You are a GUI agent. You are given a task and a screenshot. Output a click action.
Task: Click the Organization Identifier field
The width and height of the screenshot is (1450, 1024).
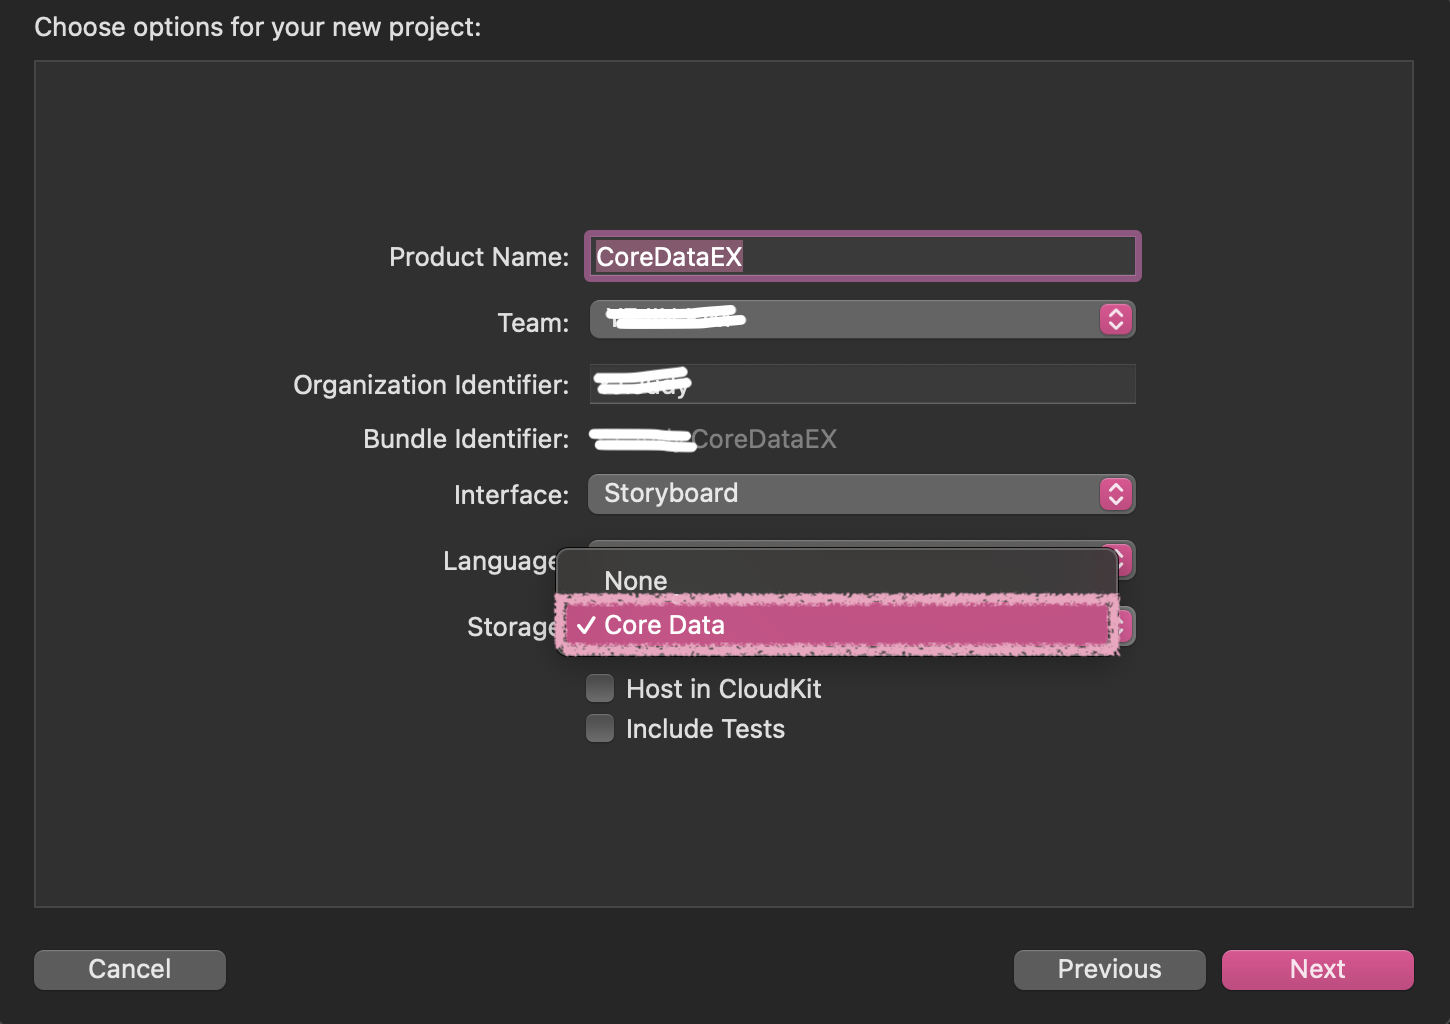click(x=862, y=384)
